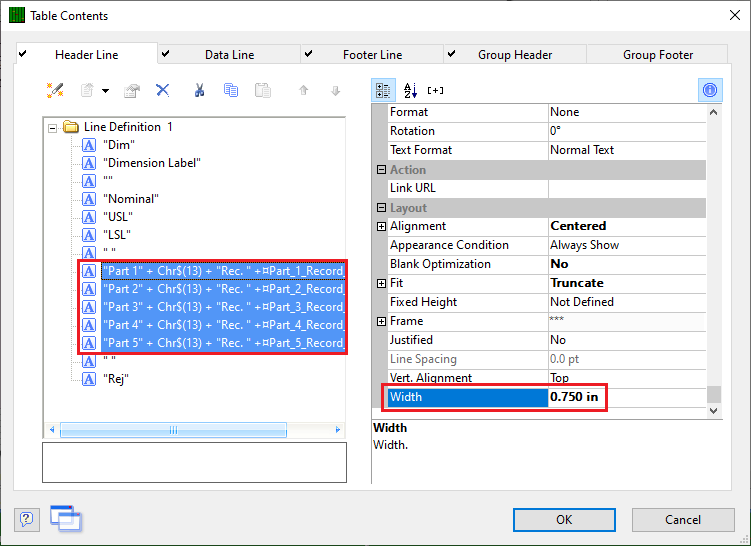Click the tree scroll right arrow
The height and width of the screenshot is (546, 751).
(338, 430)
